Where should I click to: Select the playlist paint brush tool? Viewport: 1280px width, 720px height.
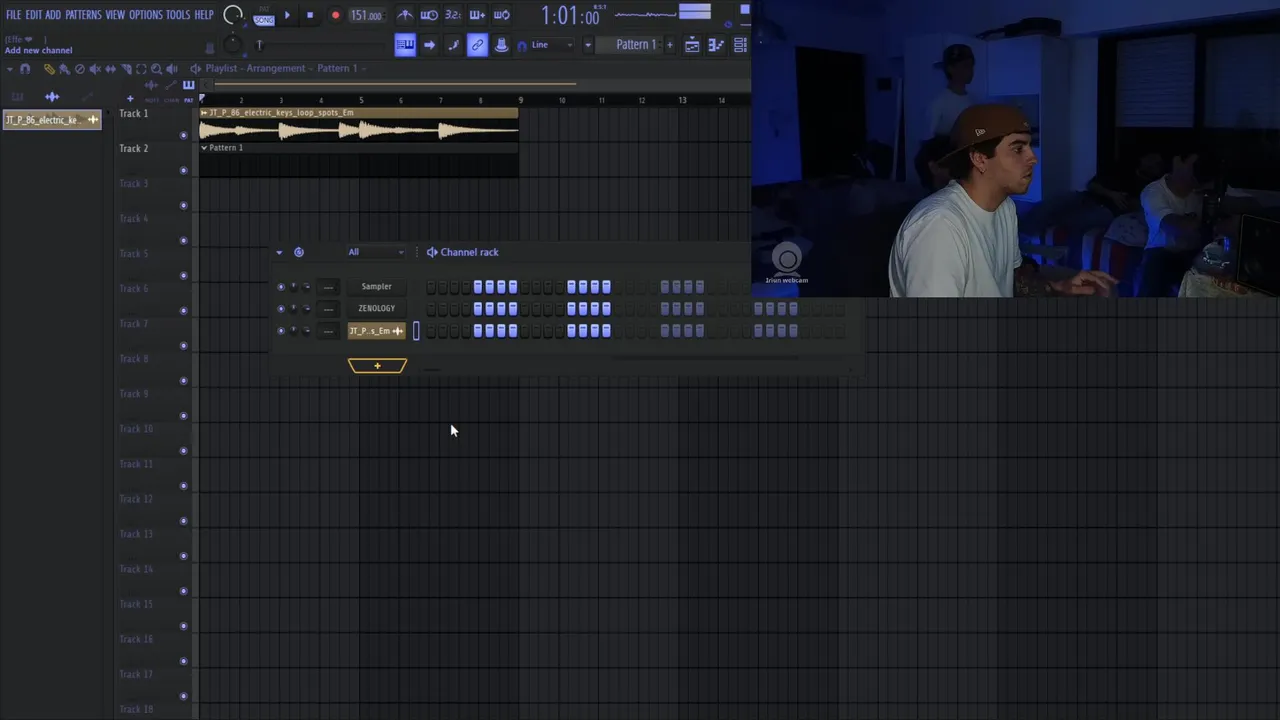pos(64,69)
